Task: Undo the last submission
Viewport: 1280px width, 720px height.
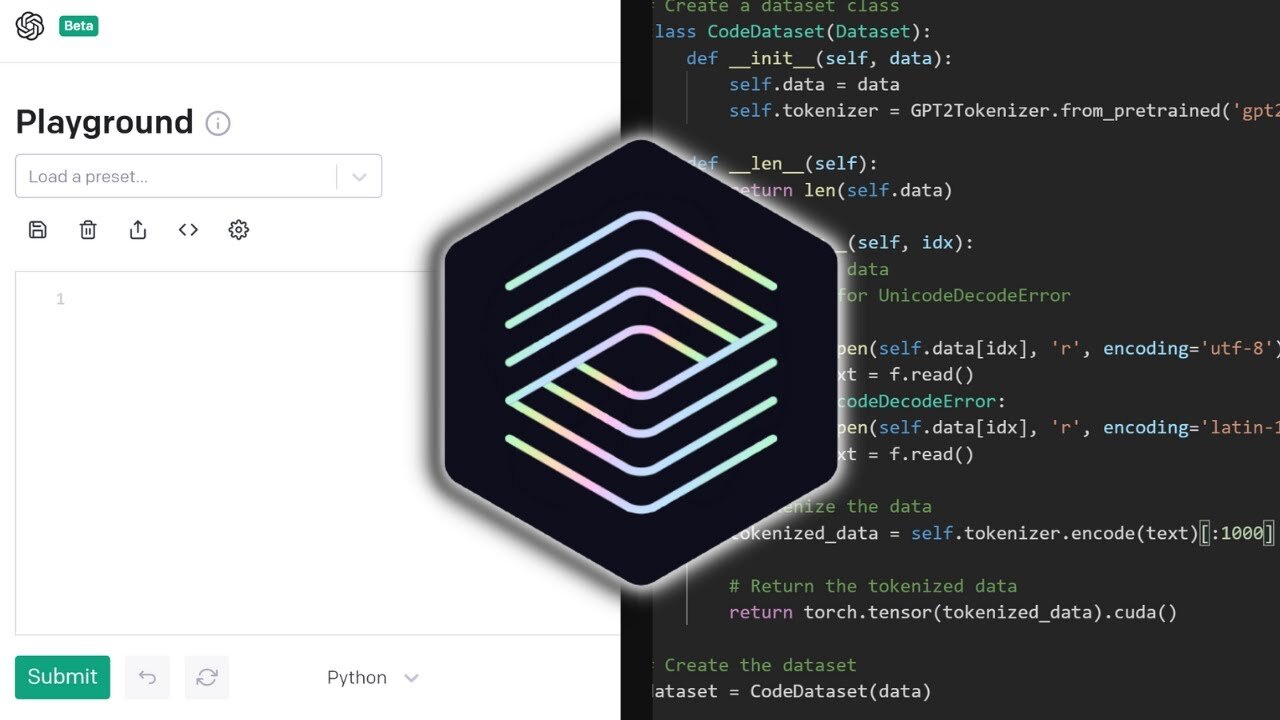Action: [x=147, y=677]
